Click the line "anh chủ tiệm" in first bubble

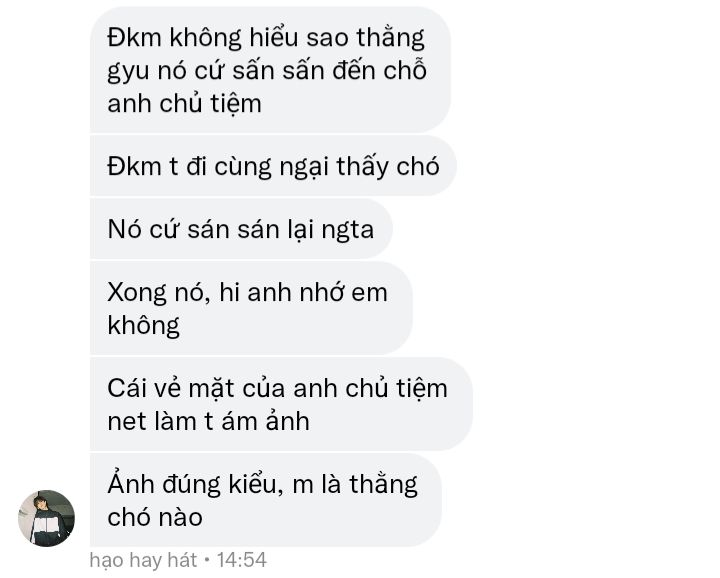[x=185, y=103]
